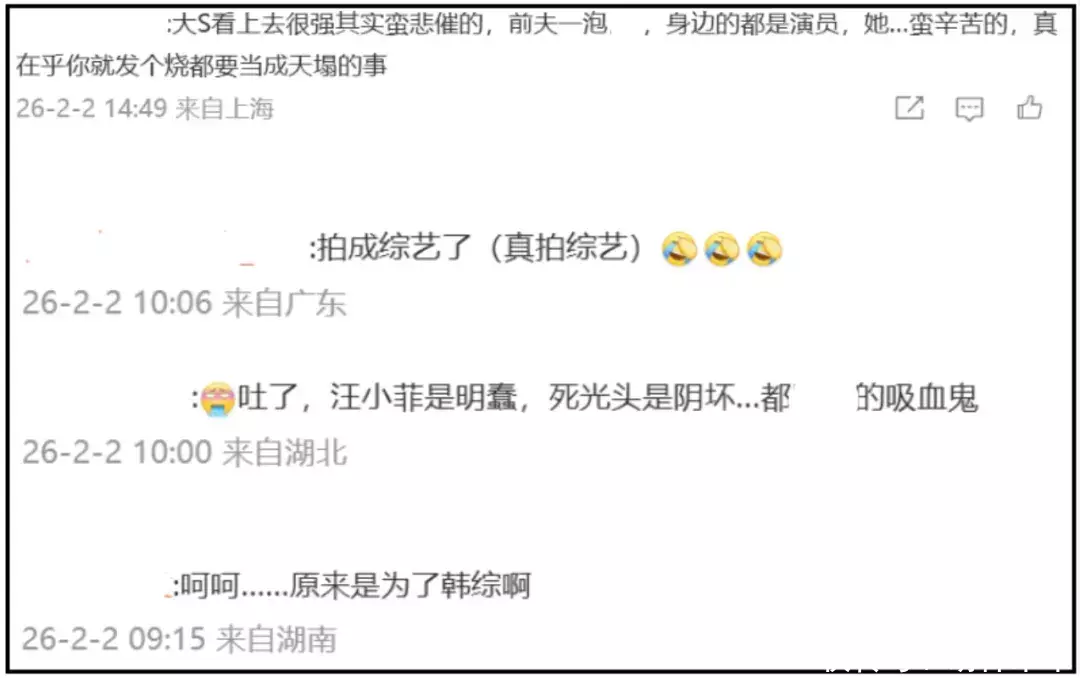Open the comment reply bubble icon
The image size is (1080, 678).
pos(969,109)
